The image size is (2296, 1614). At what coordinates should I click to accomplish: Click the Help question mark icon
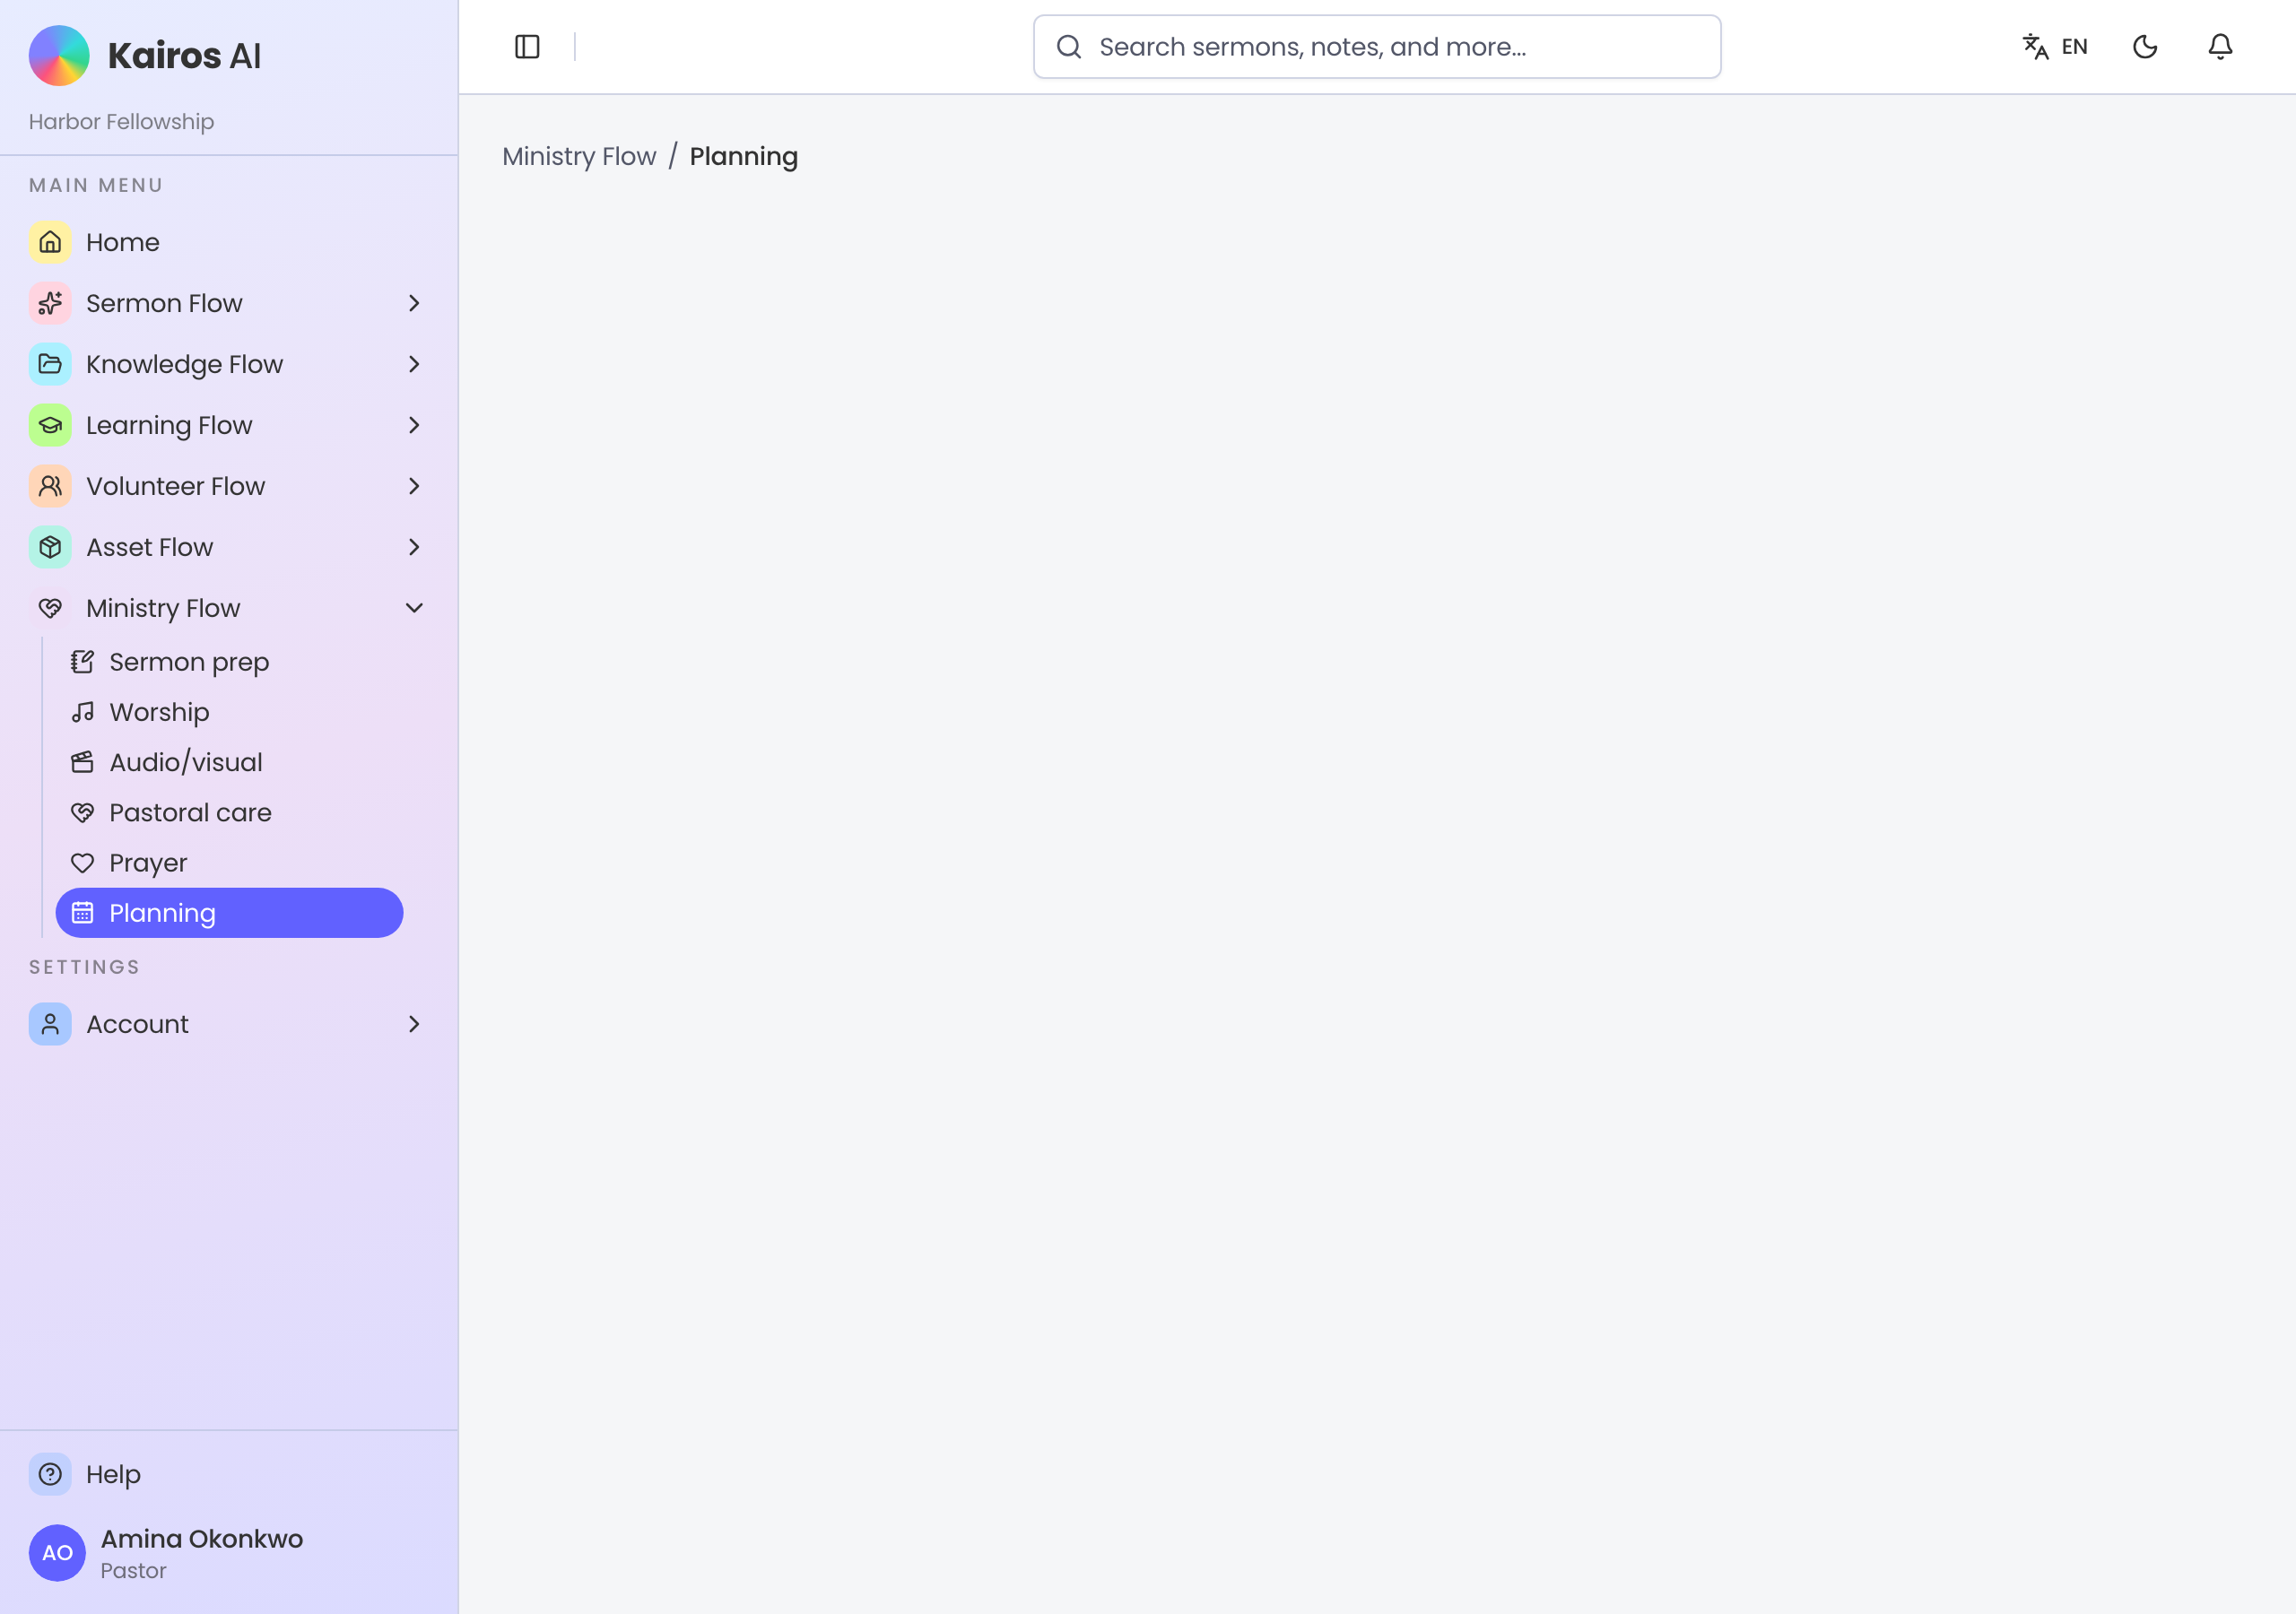click(50, 1474)
